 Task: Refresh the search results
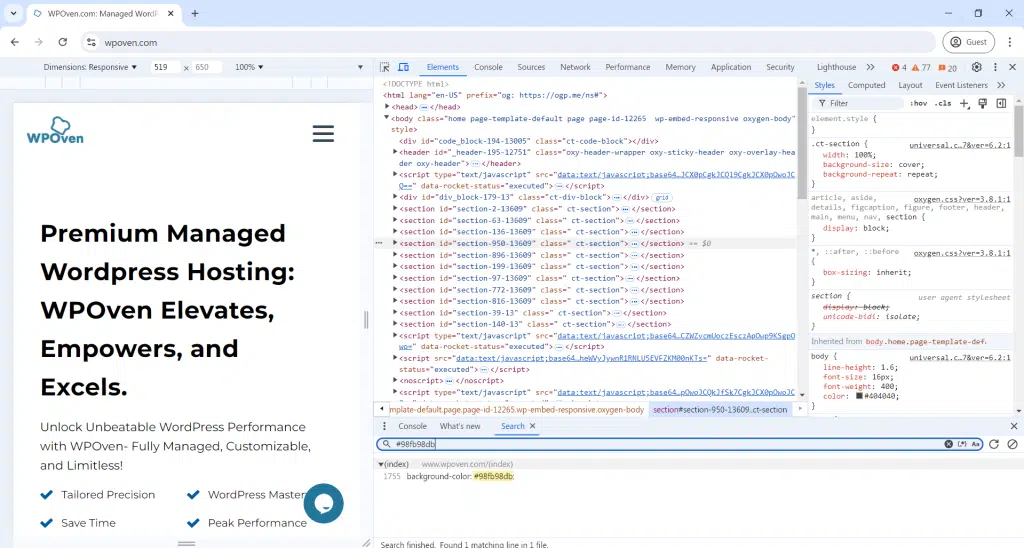click(994, 444)
